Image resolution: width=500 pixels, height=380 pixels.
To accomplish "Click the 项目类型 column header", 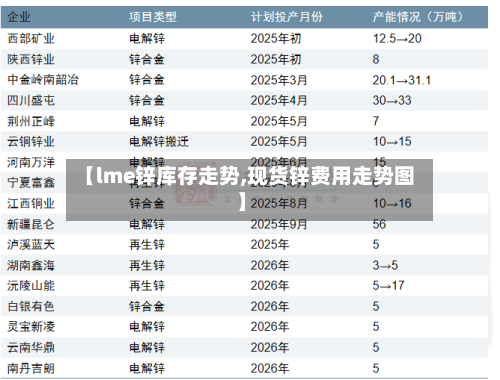I will [x=153, y=17].
